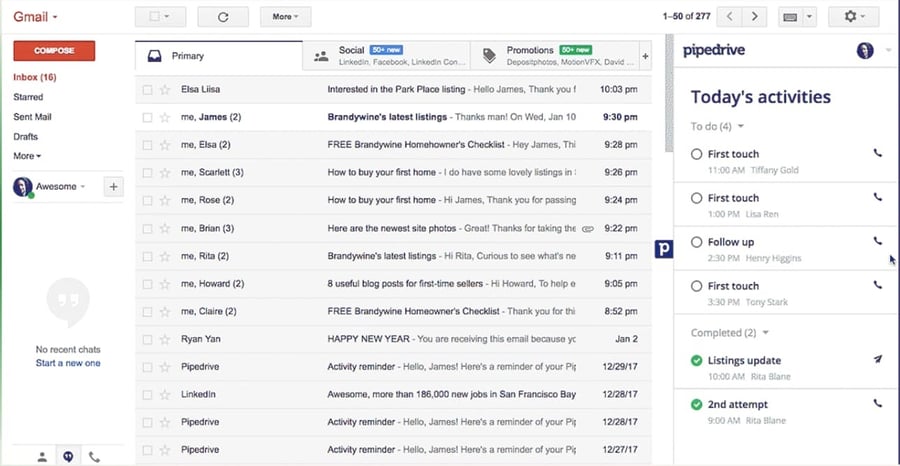Viewport: 900px width, 466px height.
Task: Open the Starred folder
Action: [x=28, y=97]
